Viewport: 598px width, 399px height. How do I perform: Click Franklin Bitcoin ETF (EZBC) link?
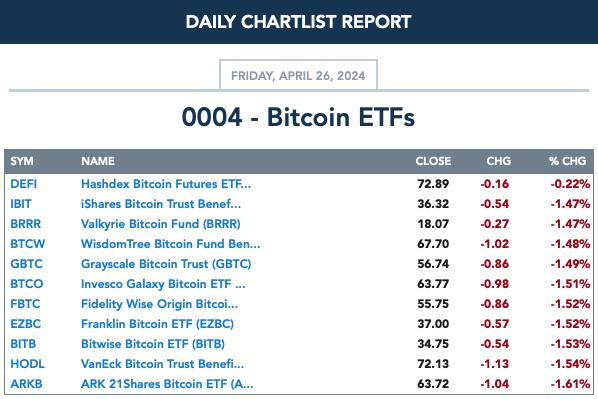coord(157,324)
